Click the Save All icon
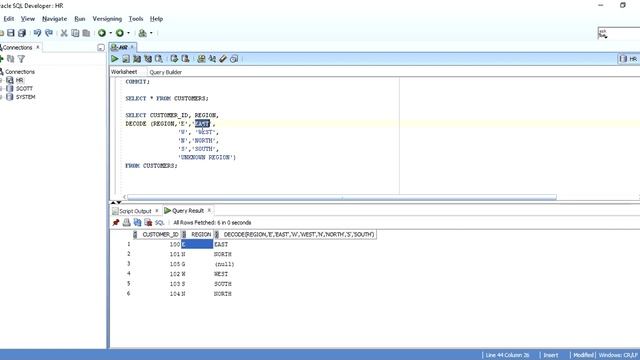 point(22,33)
